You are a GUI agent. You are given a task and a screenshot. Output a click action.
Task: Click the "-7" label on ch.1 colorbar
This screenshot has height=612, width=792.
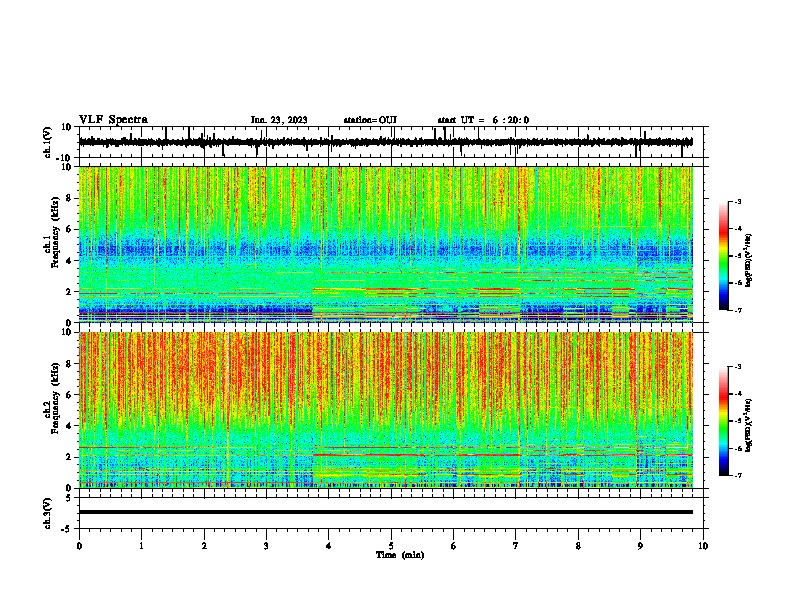[x=738, y=310]
